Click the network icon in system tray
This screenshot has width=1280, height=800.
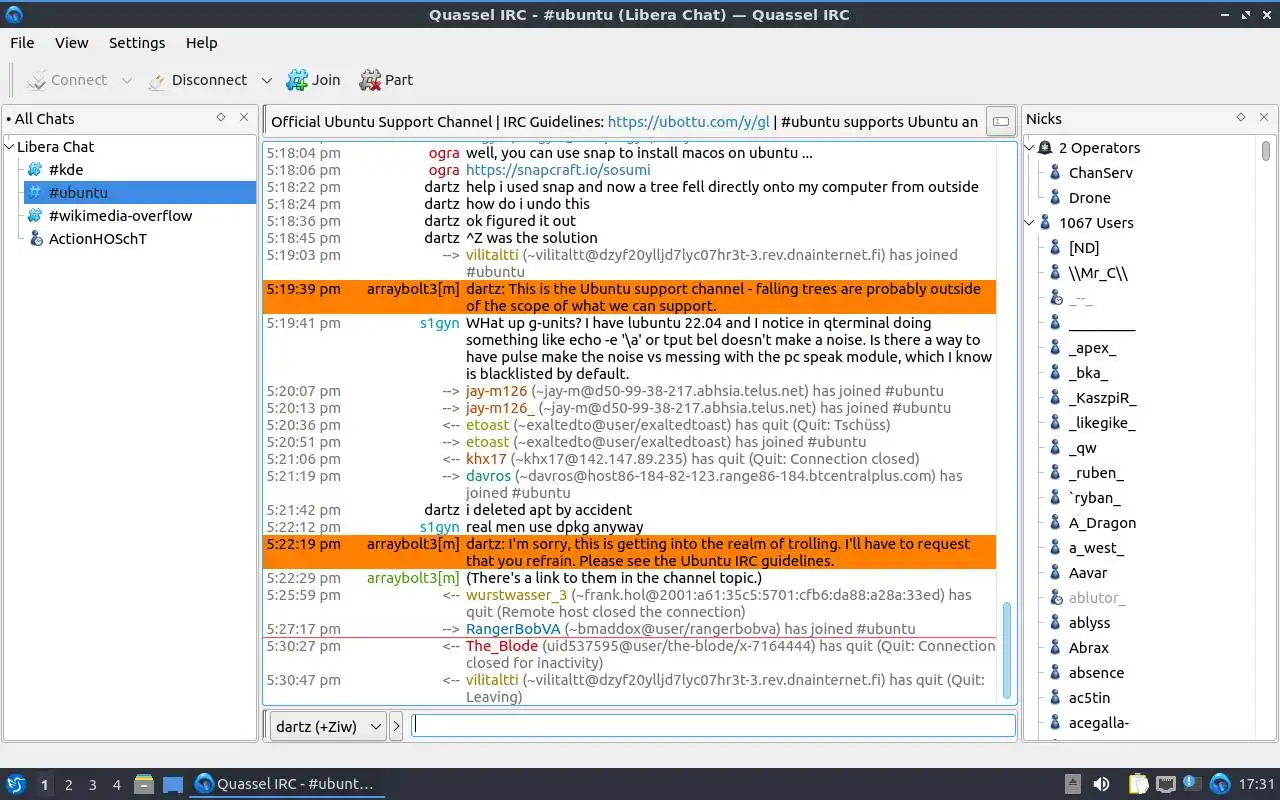[x=1165, y=785]
